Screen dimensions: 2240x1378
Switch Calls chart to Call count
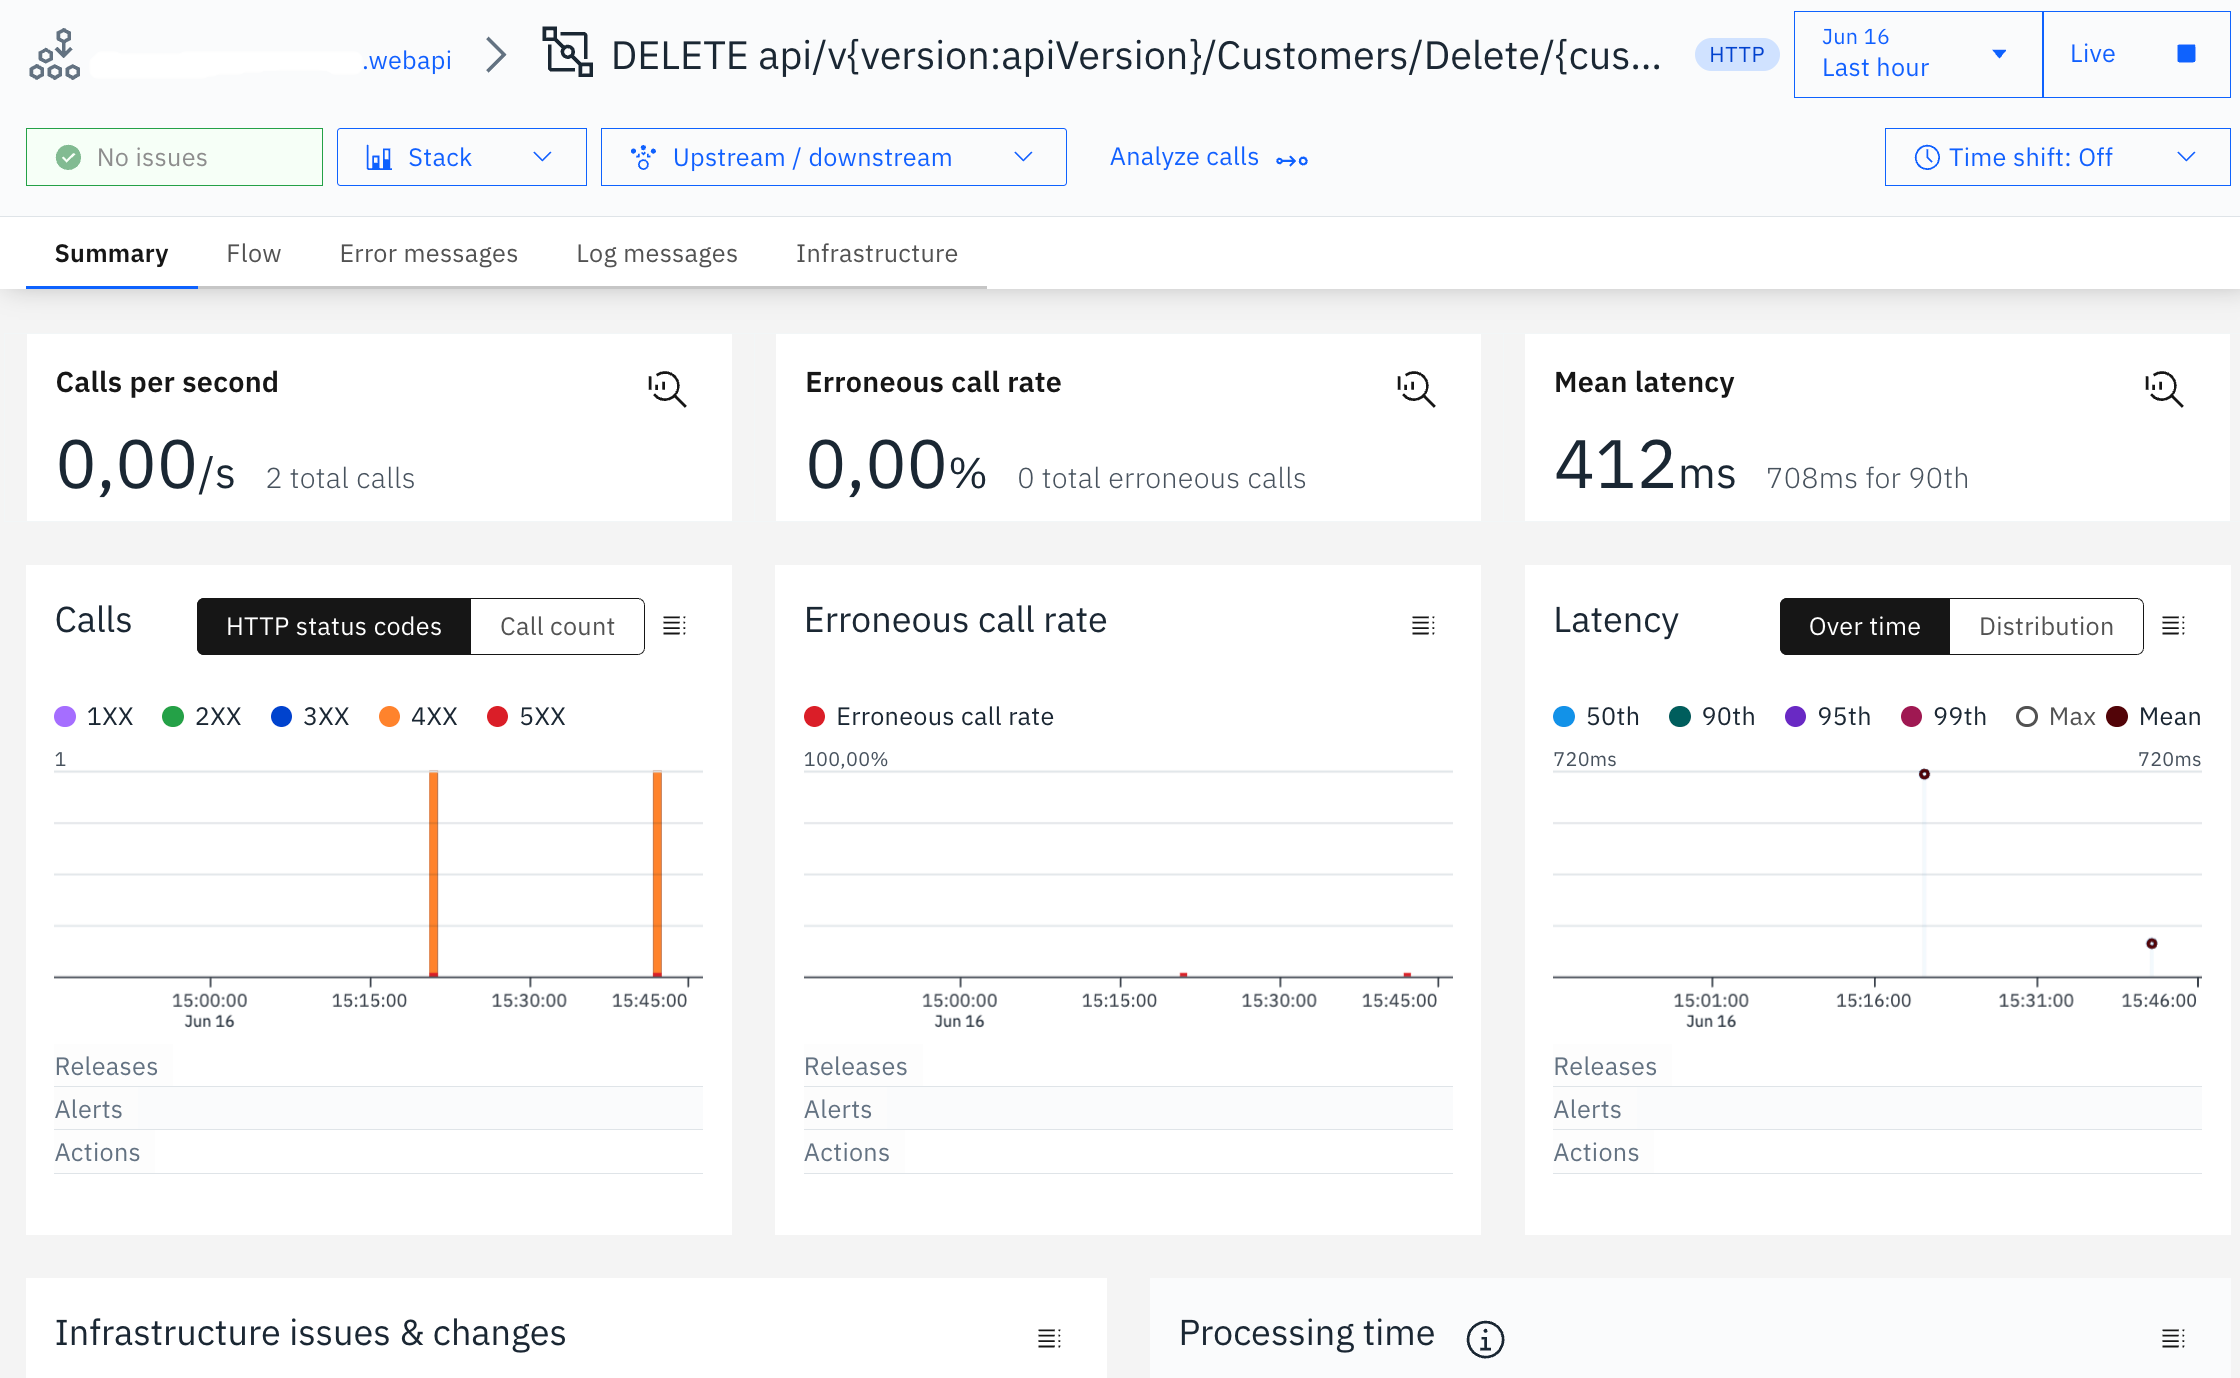coord(557,626)
